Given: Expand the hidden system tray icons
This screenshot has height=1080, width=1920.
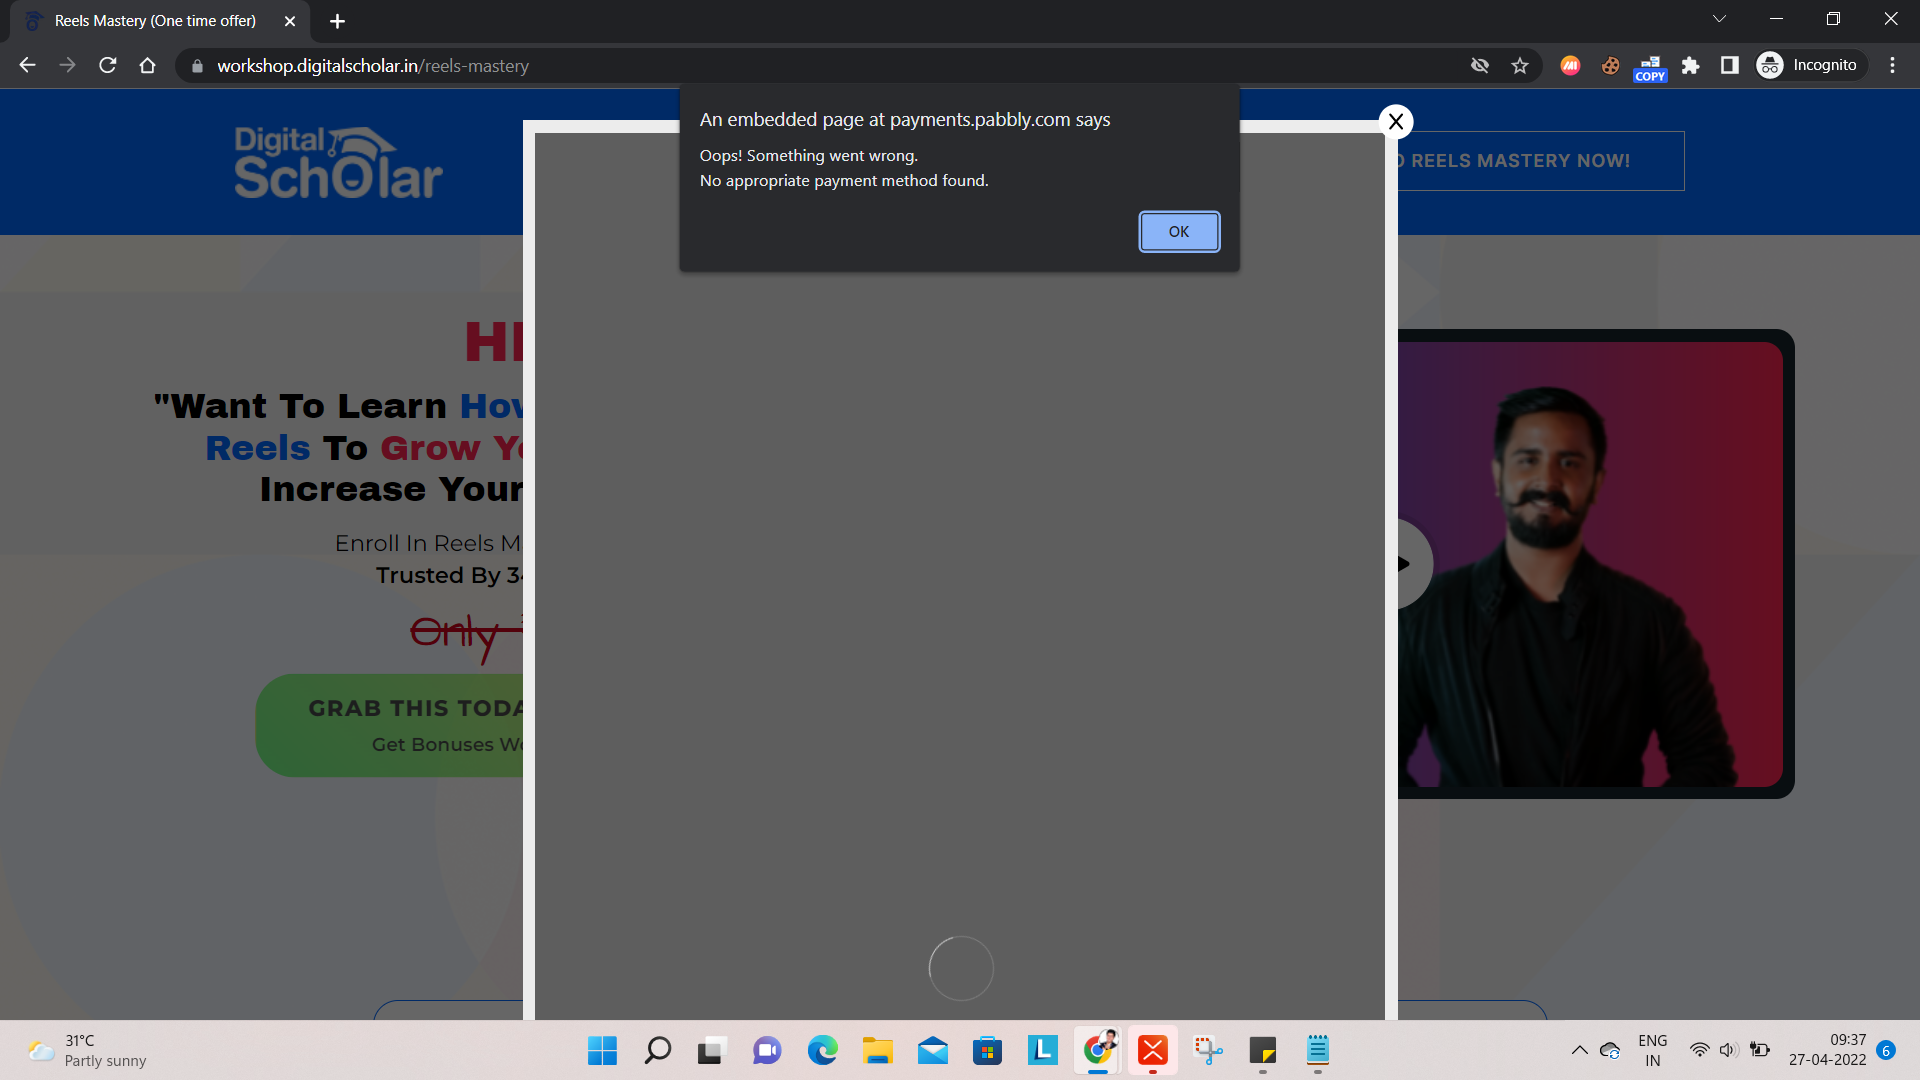Looking at the screenshot, I should click(1579, 1051).
